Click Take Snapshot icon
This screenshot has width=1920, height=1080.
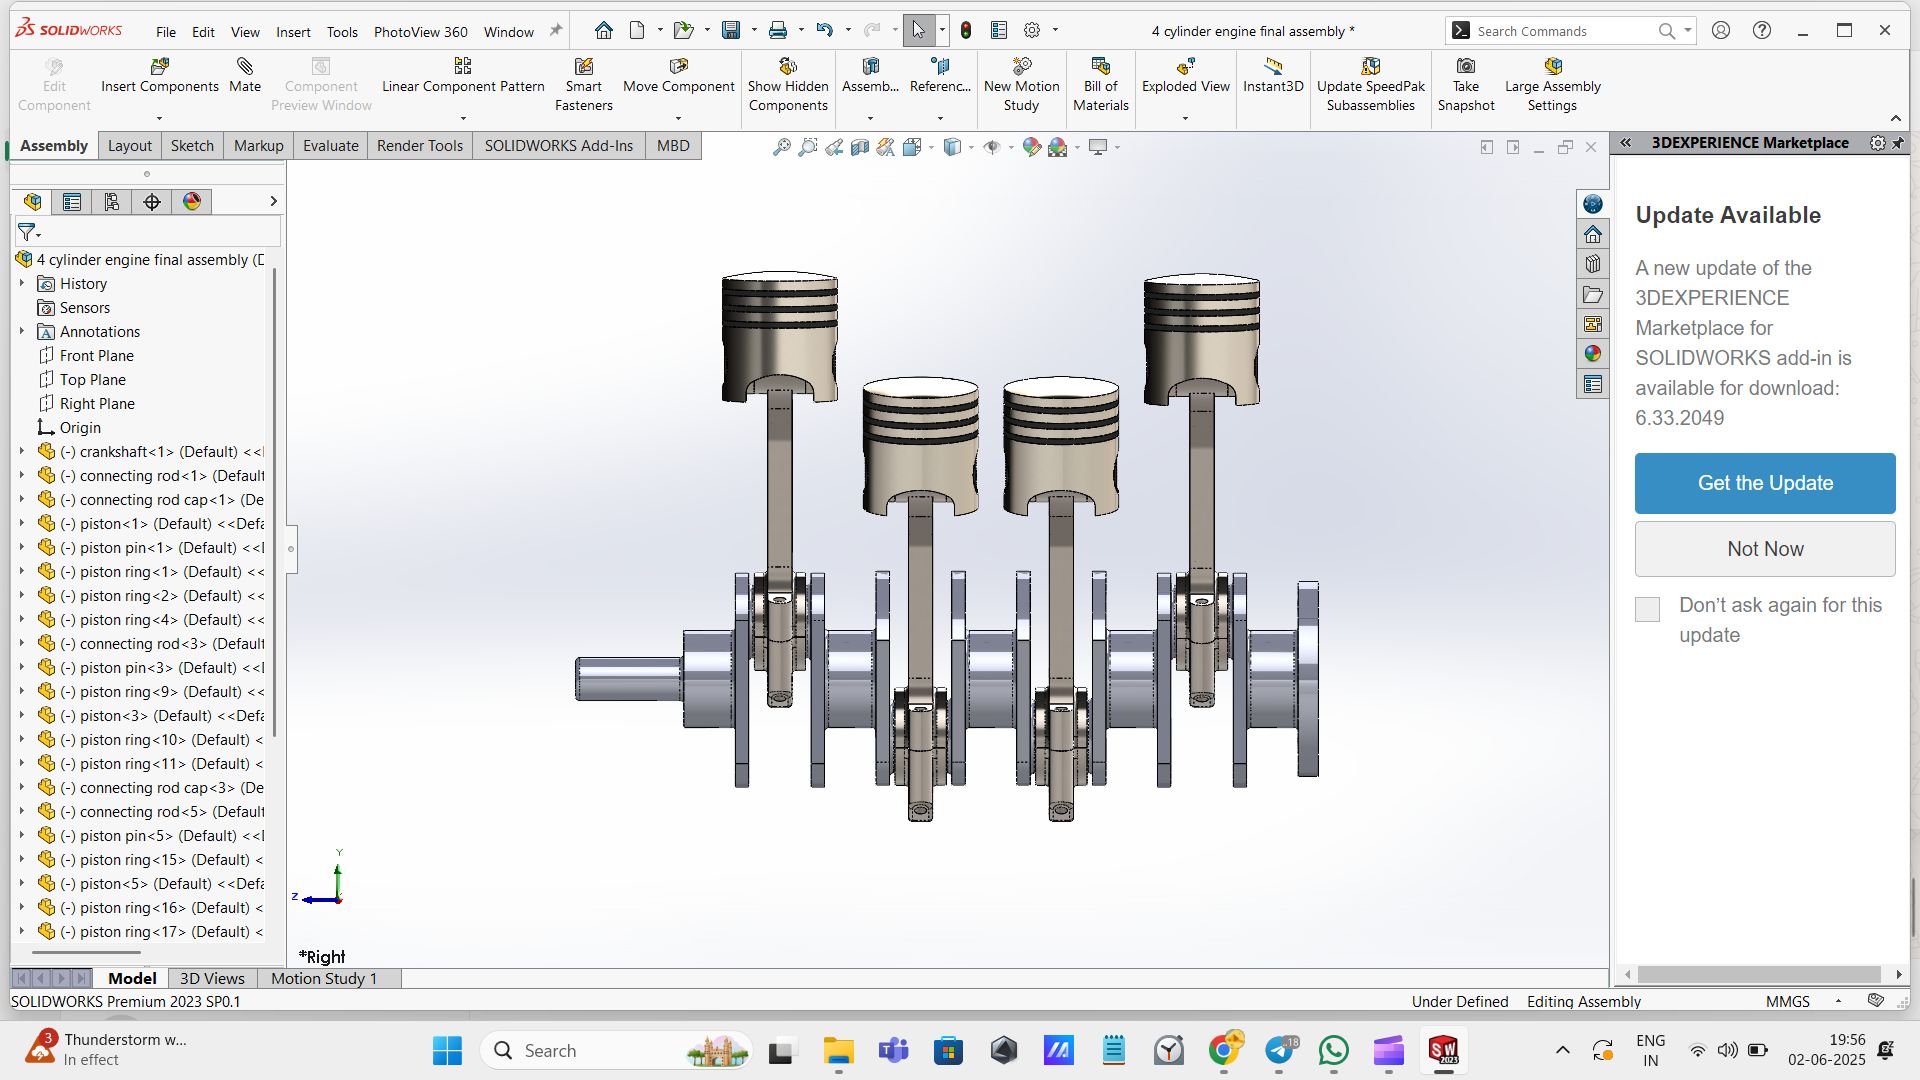click(1465, 67)
